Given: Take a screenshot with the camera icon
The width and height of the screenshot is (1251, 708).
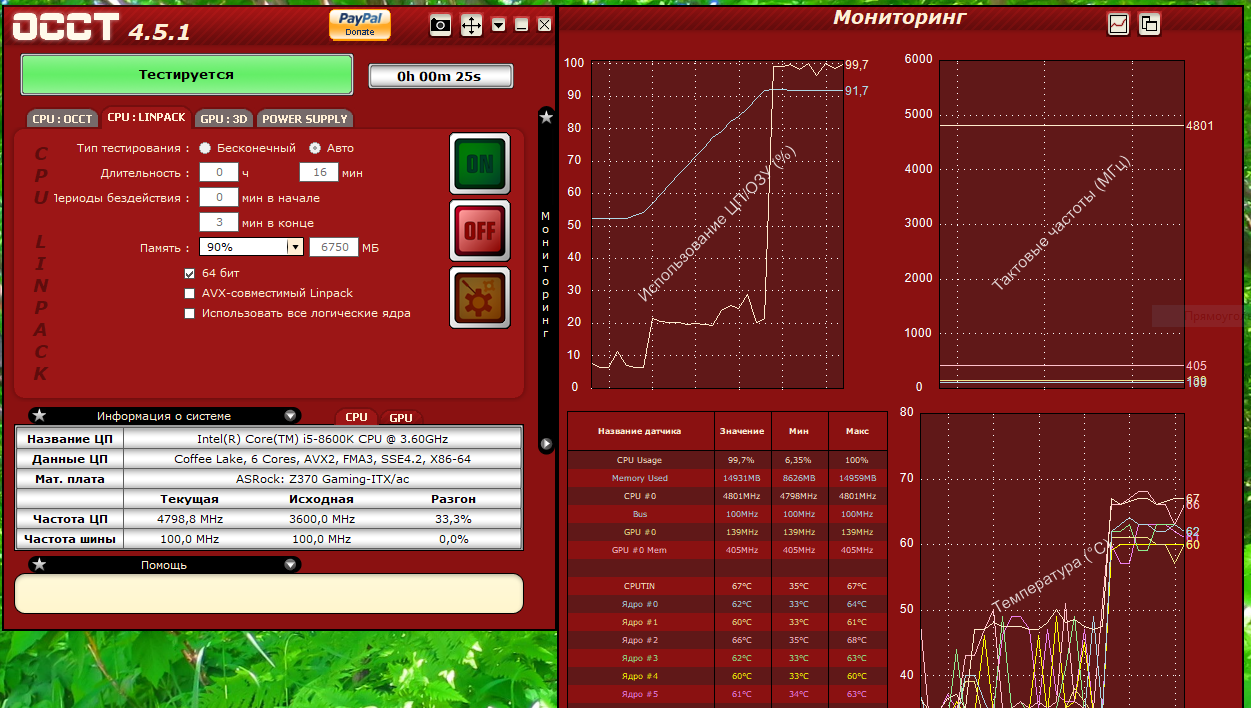Looking at the screenshot, I should (441, 25).
